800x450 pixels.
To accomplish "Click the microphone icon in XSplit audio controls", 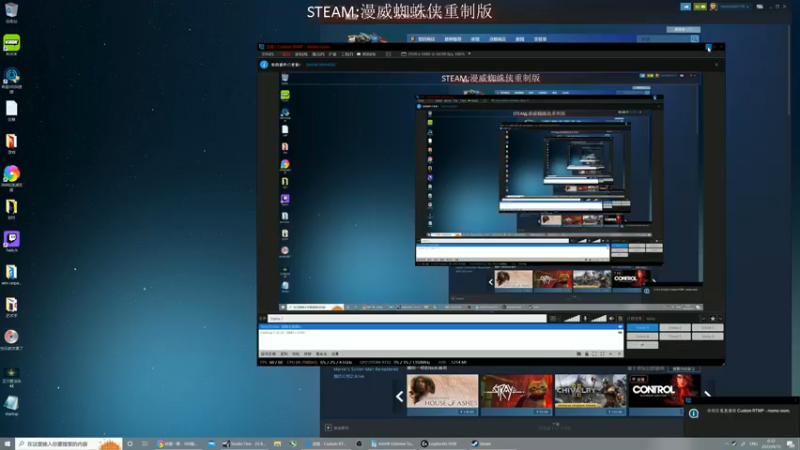I will (x=585, y=318).
